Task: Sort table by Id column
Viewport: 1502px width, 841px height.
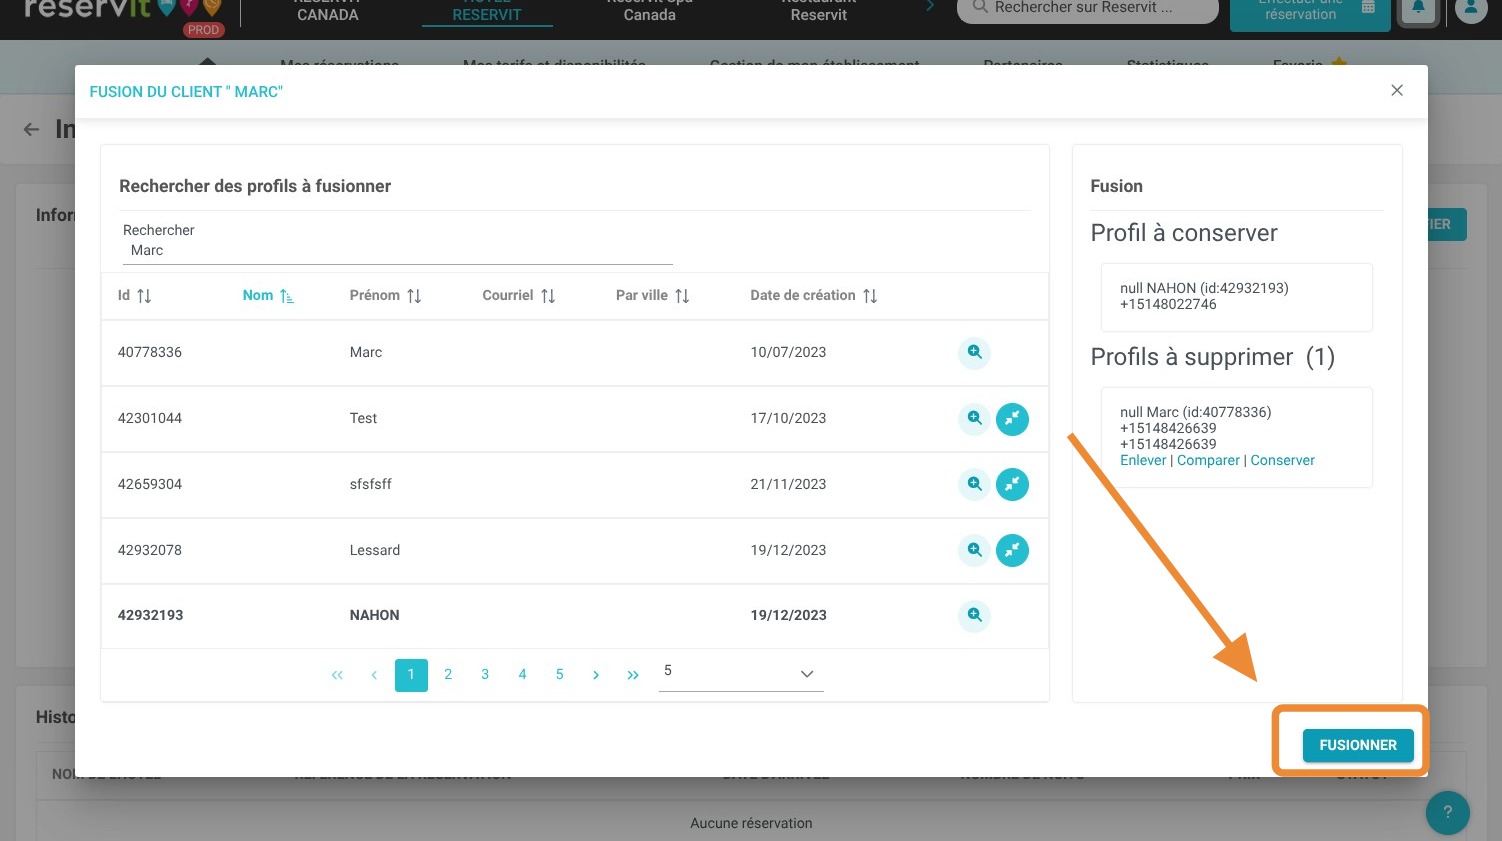Action: [134, 295]
